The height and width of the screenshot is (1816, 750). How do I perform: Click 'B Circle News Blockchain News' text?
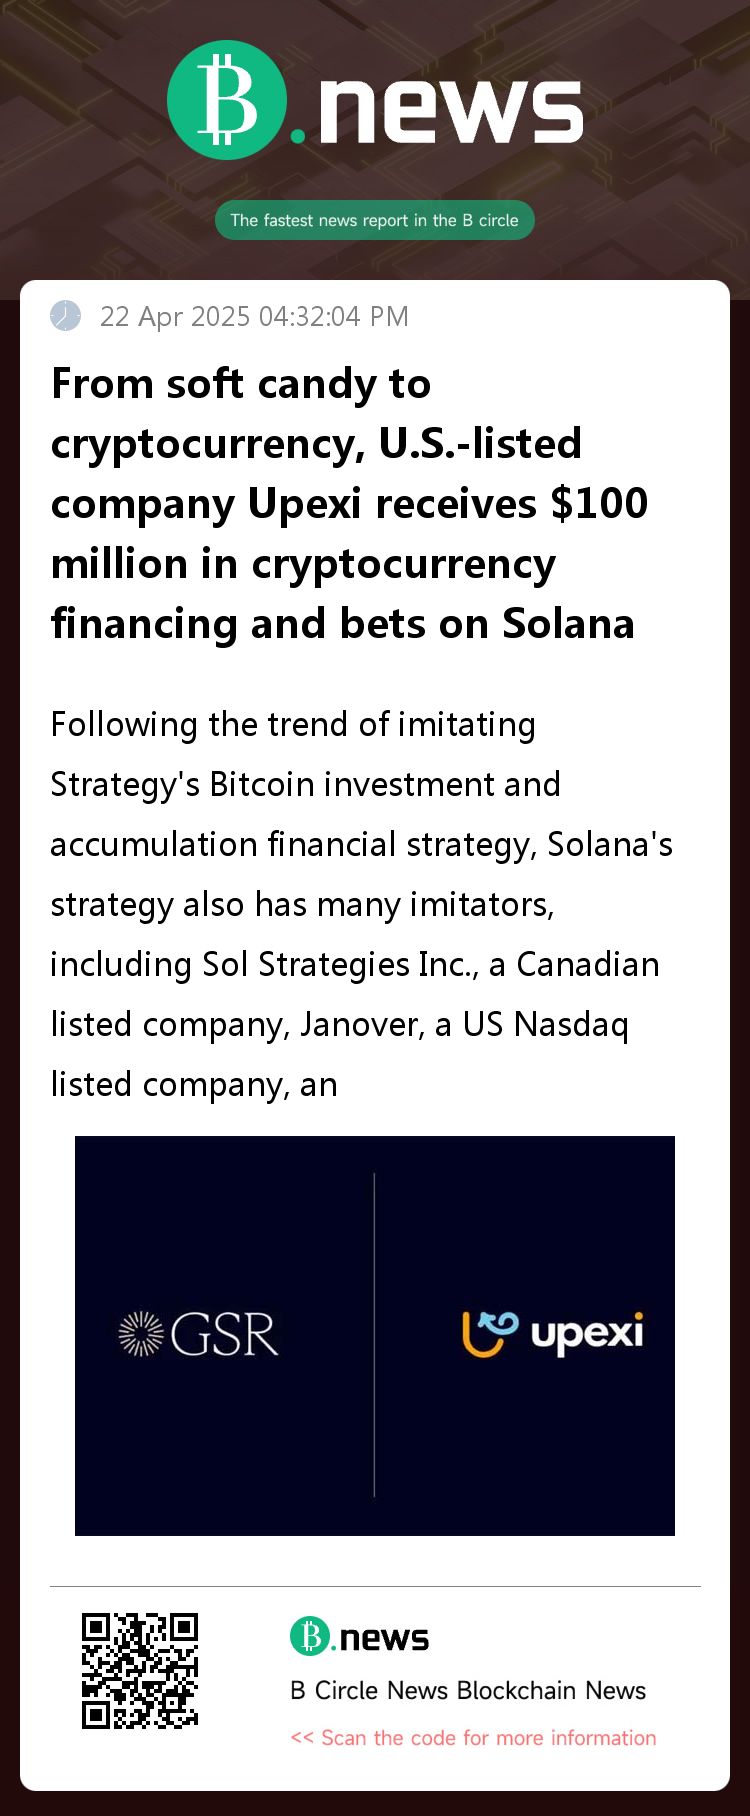[x=468, y=1690]
